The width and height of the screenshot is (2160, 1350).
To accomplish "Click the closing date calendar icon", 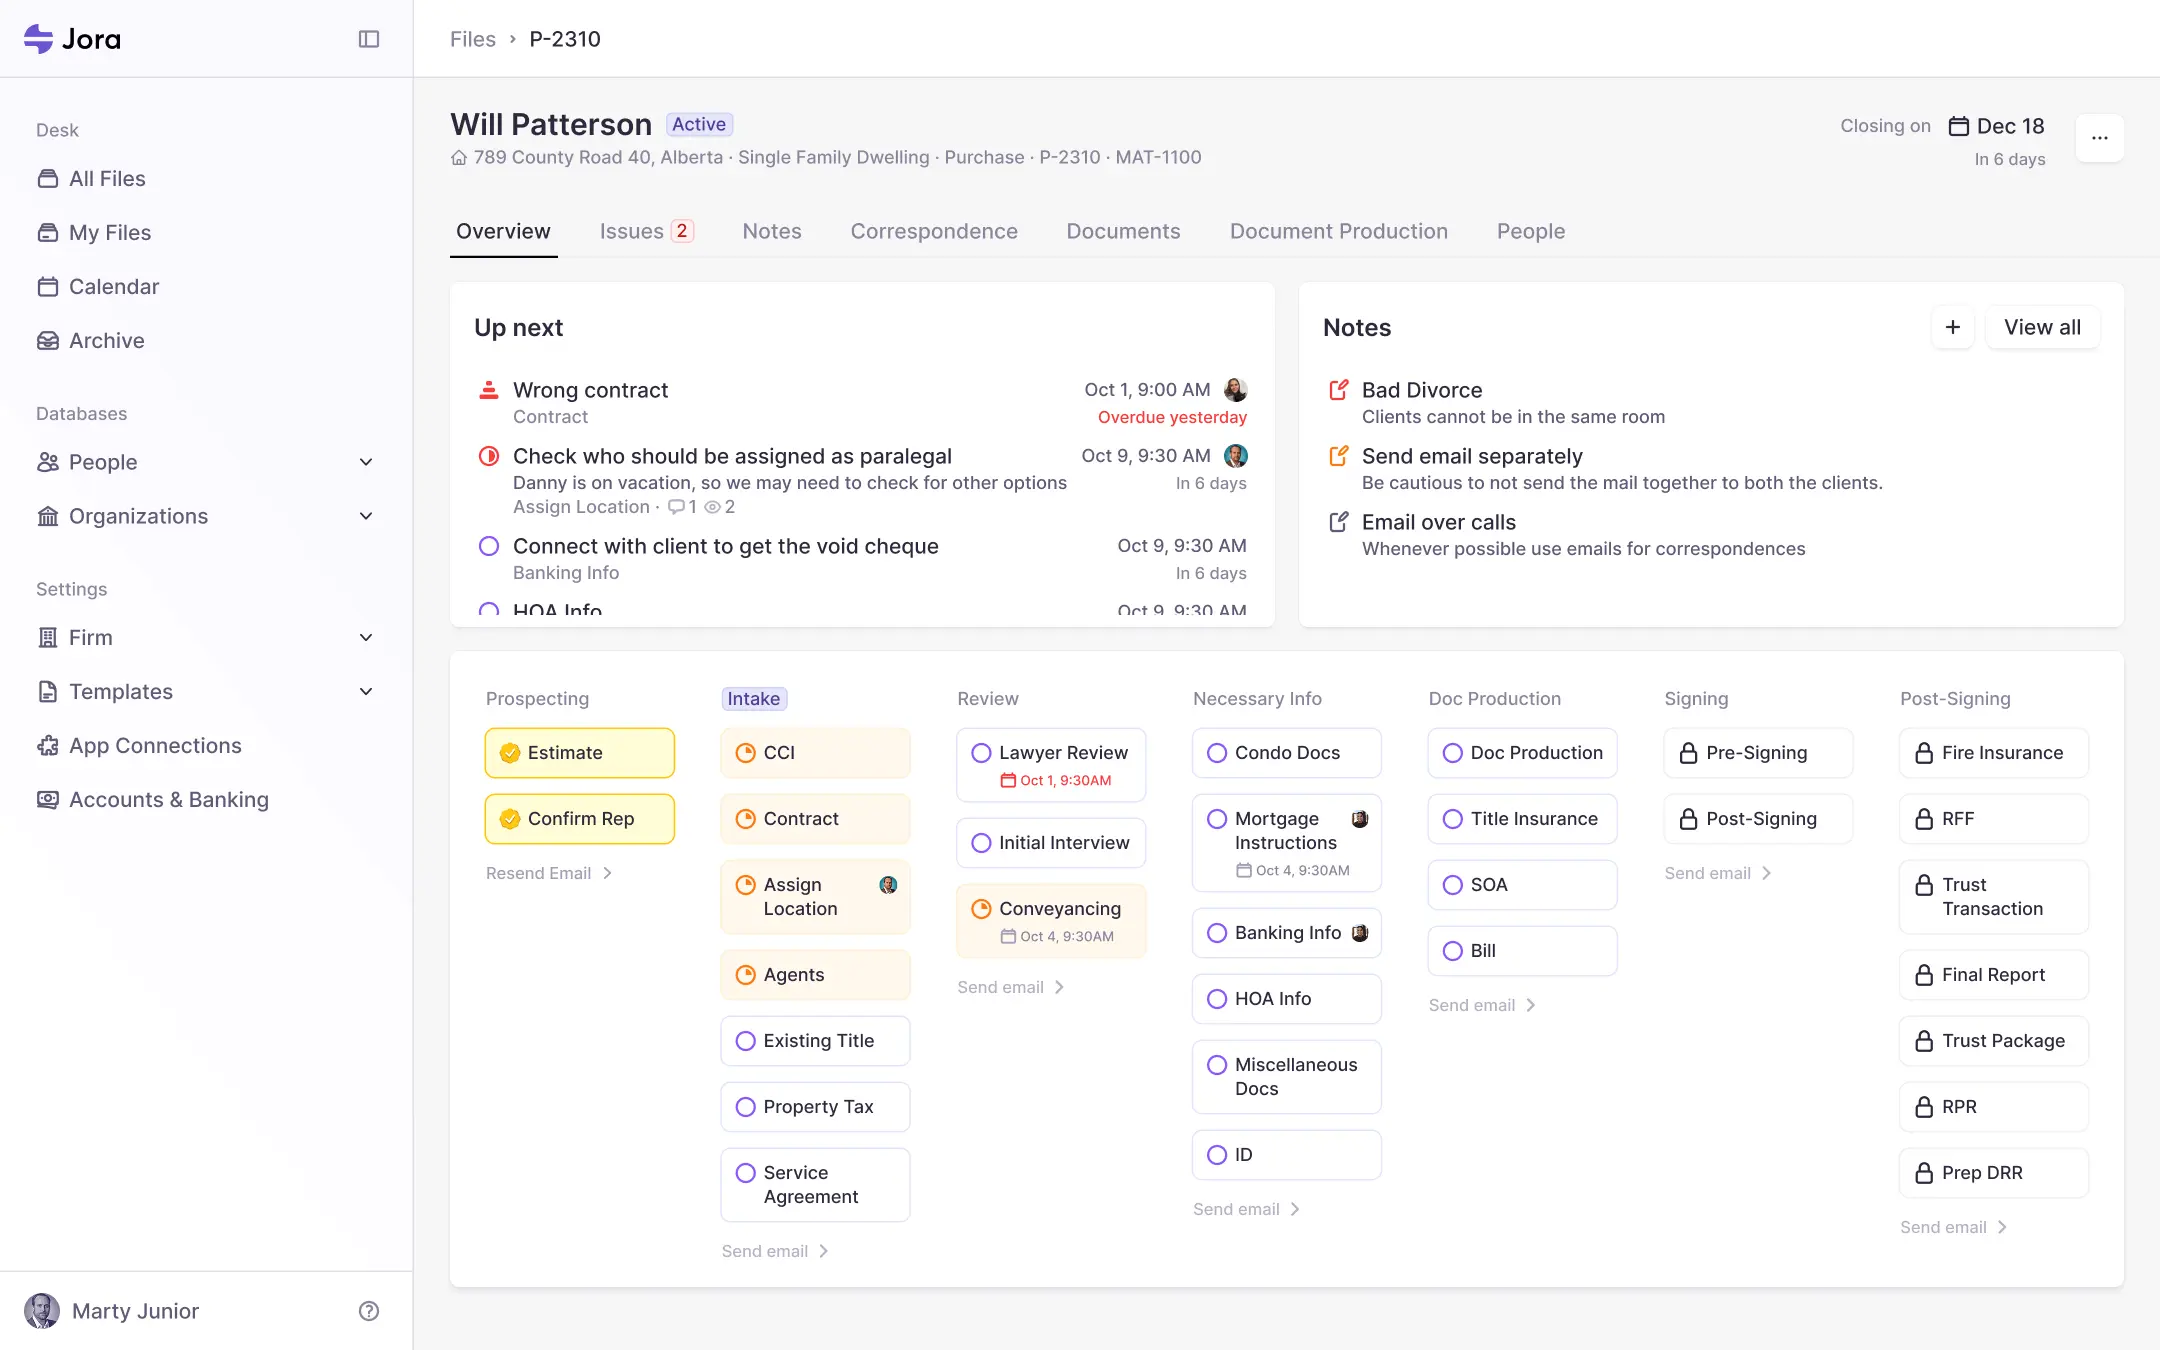I will [x=1958, y=127].
